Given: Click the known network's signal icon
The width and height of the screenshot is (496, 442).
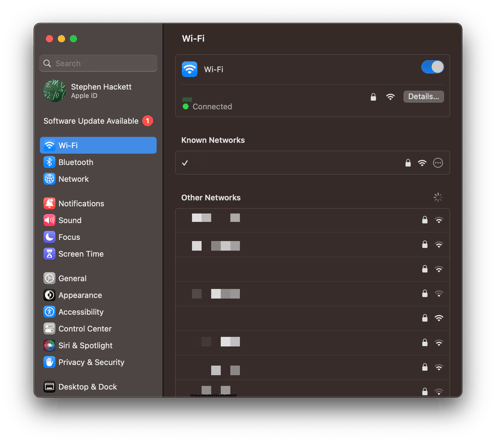Looking at the screenshot, I should (422, 163).
